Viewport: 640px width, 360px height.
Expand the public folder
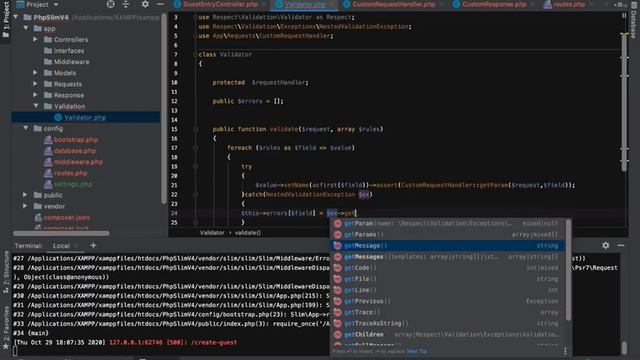[25, 195]
